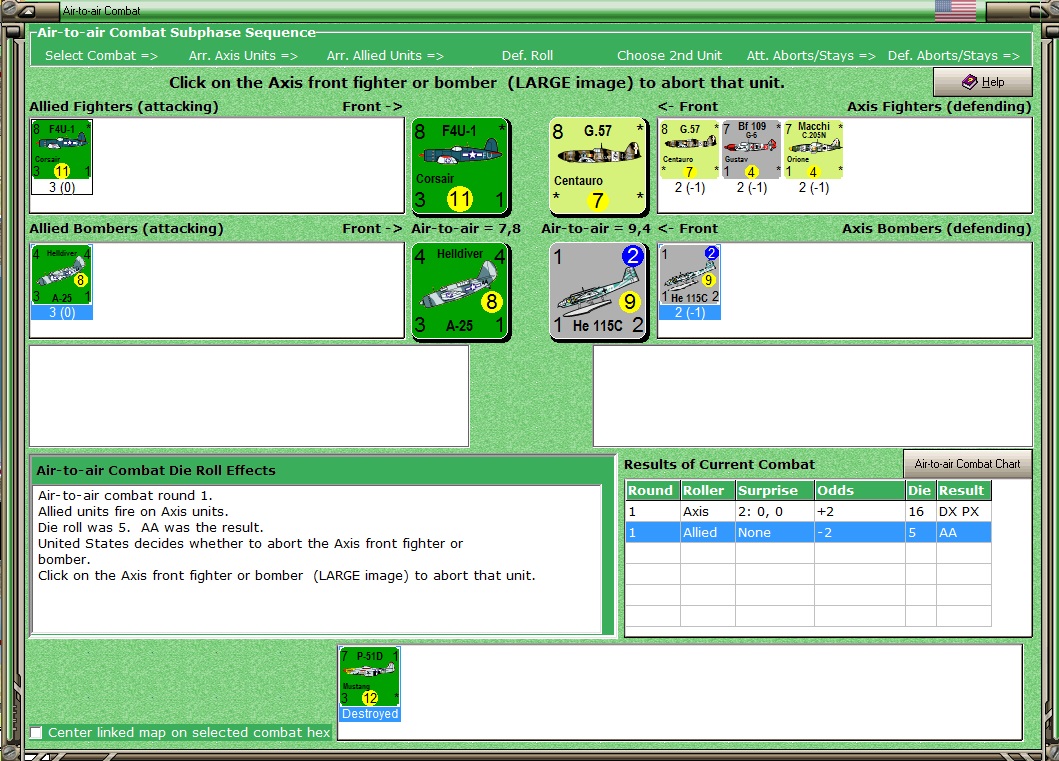Click the Die column header
Viewport: 1059px width, 761px height.
(x=920, y=490)
